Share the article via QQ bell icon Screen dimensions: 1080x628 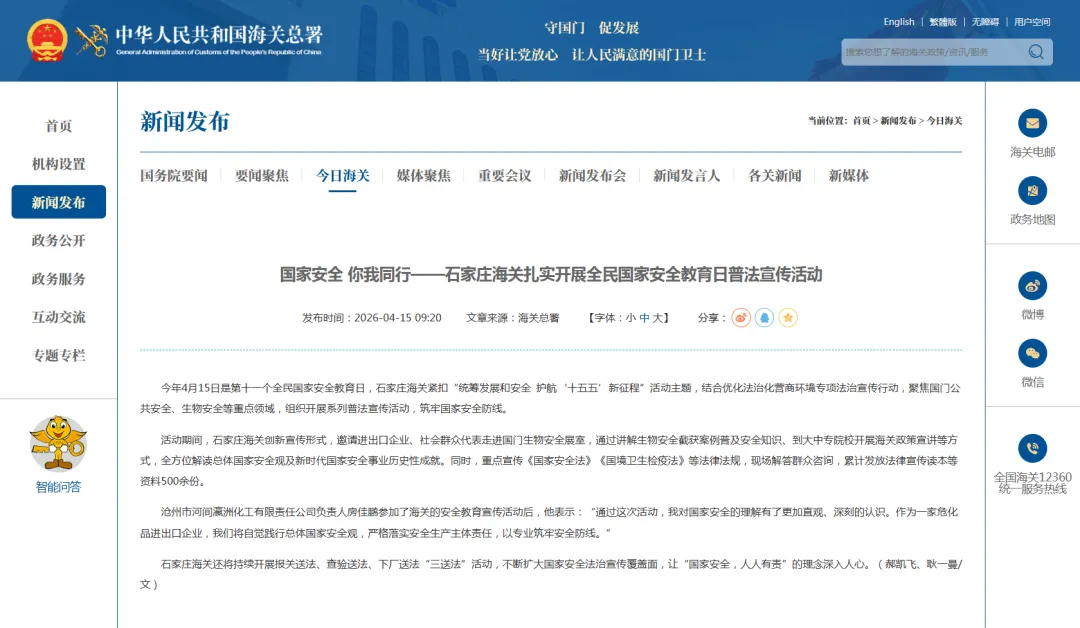(x=765, y=317)
